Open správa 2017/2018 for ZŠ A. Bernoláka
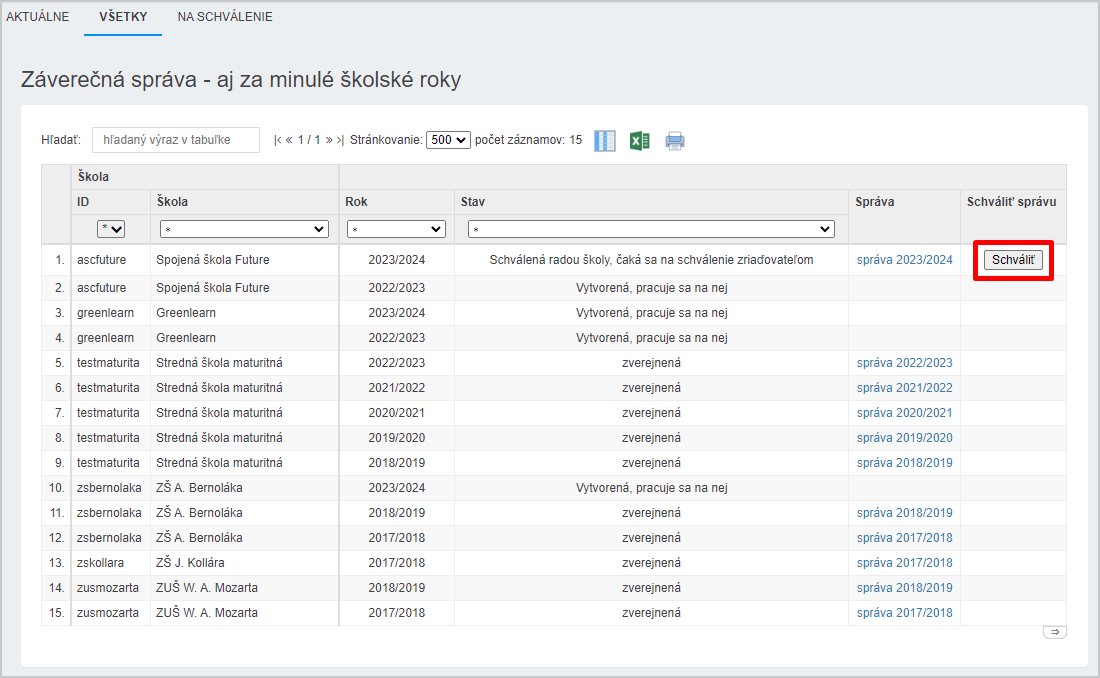This screenshot has height=678, width=1100. tap(904, 538)
